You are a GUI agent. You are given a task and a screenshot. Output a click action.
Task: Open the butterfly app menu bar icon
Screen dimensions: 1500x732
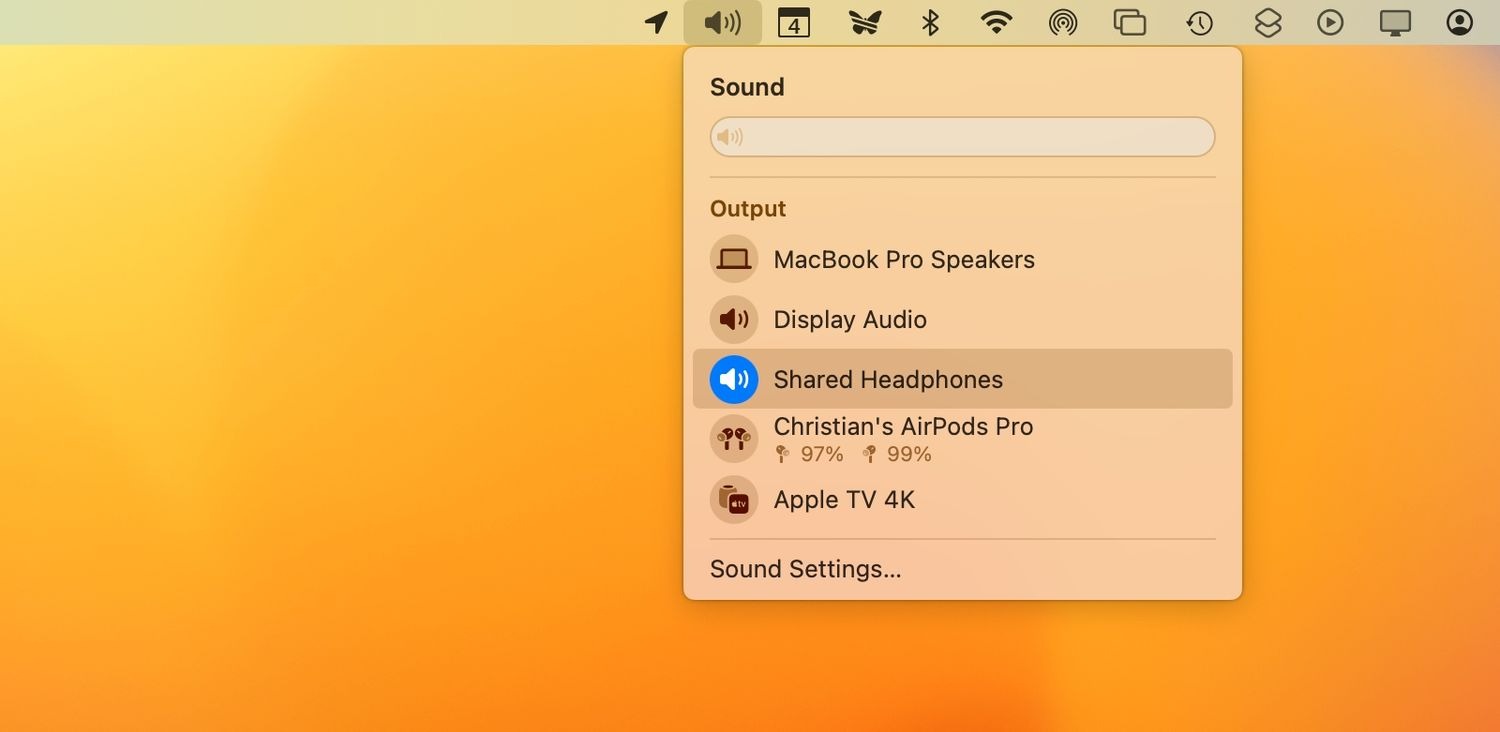(x=864, y=22)
